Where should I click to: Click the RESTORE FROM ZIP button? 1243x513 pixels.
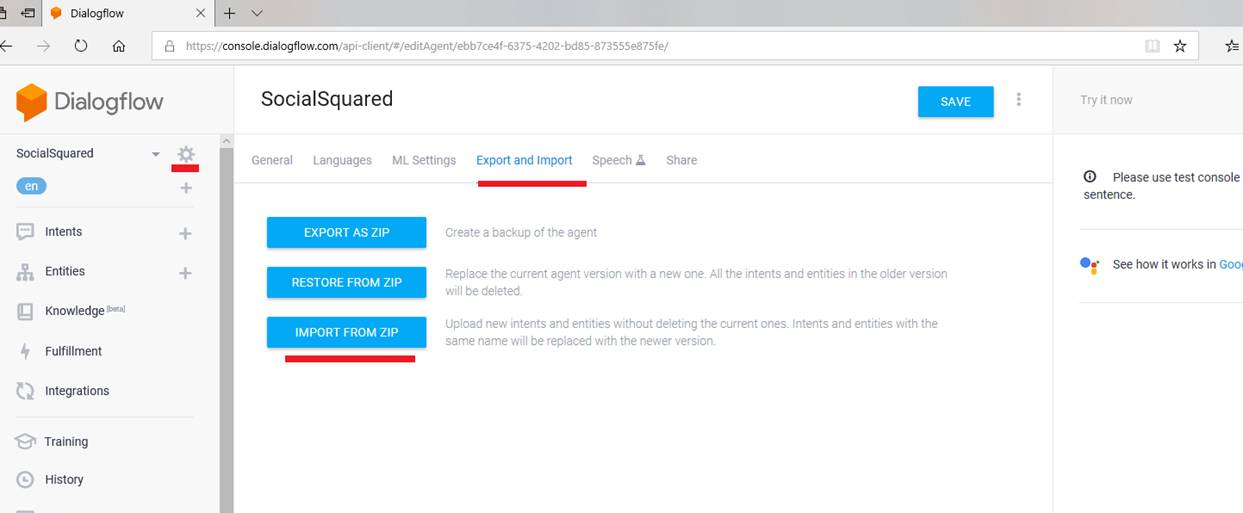[x=346, y=282]
